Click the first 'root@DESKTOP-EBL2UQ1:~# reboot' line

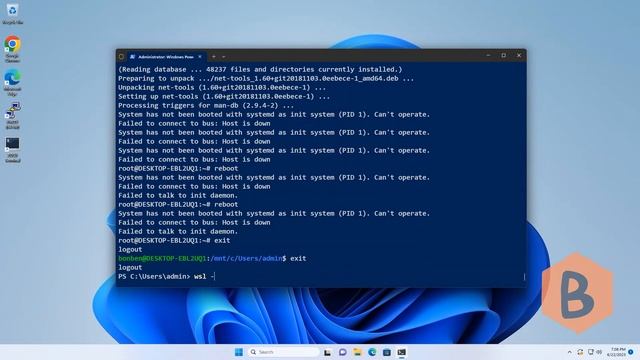click(x=178, y=168)
